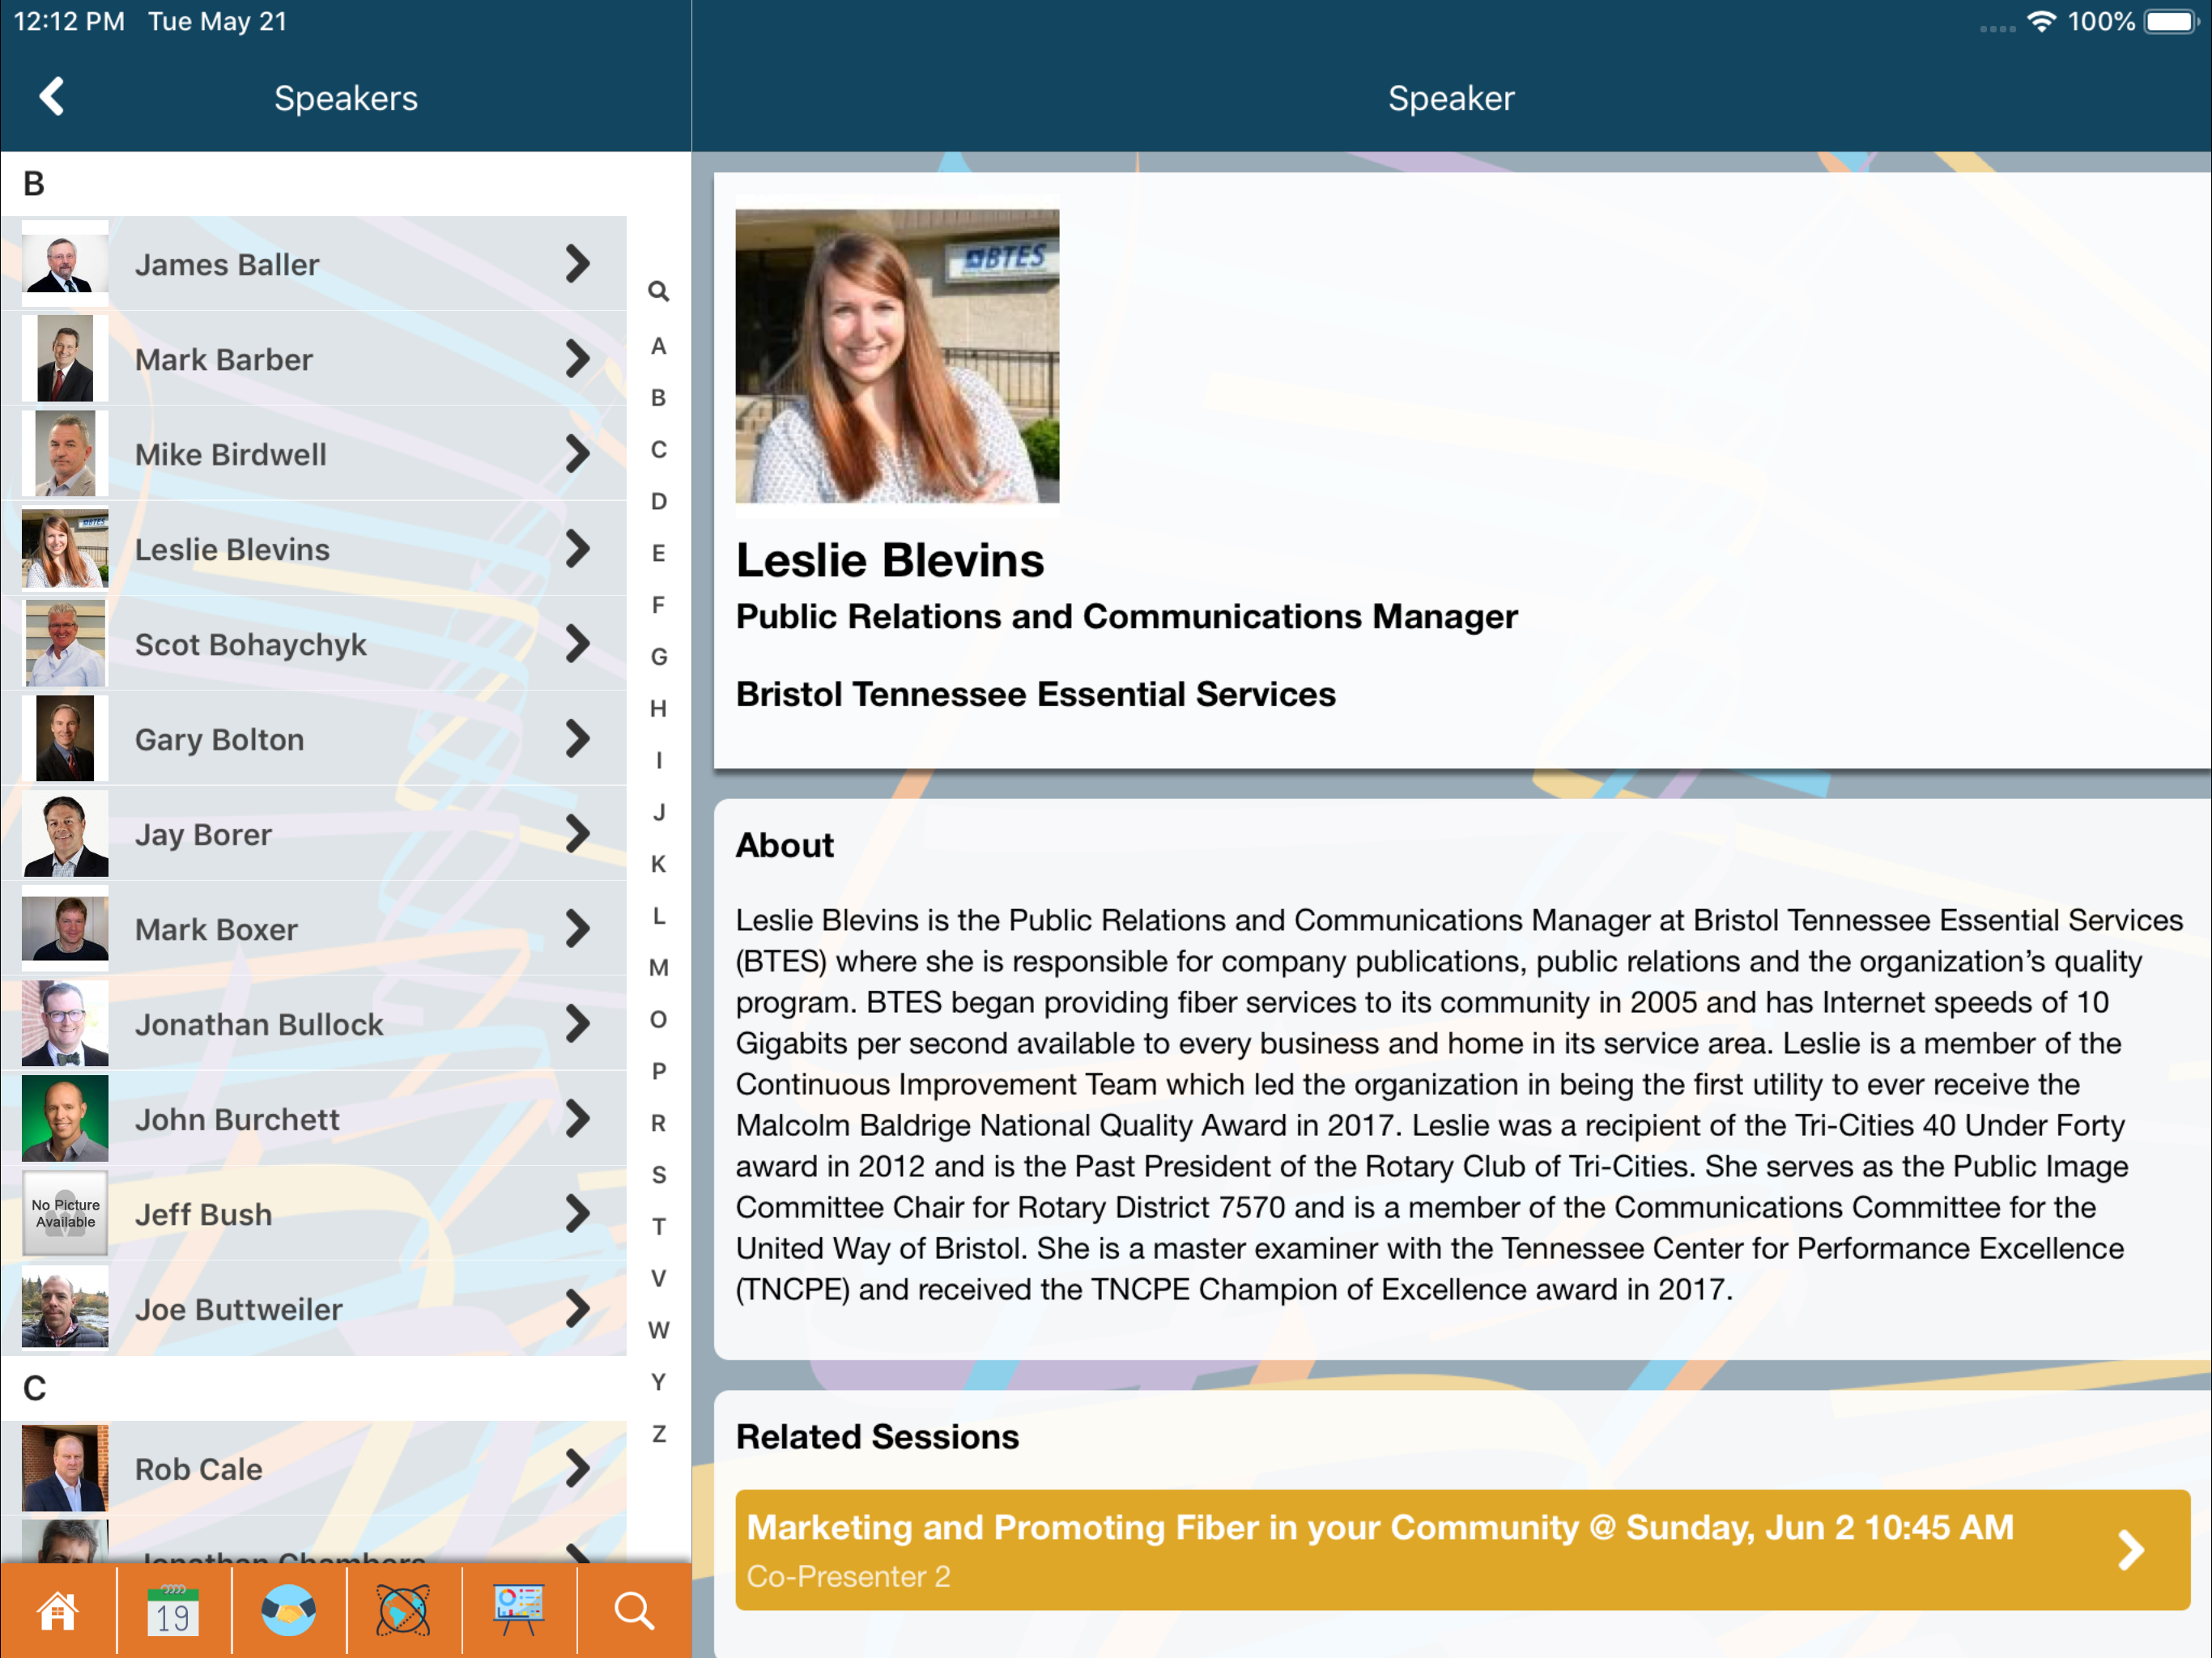Open the handshake icon in bottom toolbar
The height and width of the screenshot is (1658, 2212).
point(288,1611)
